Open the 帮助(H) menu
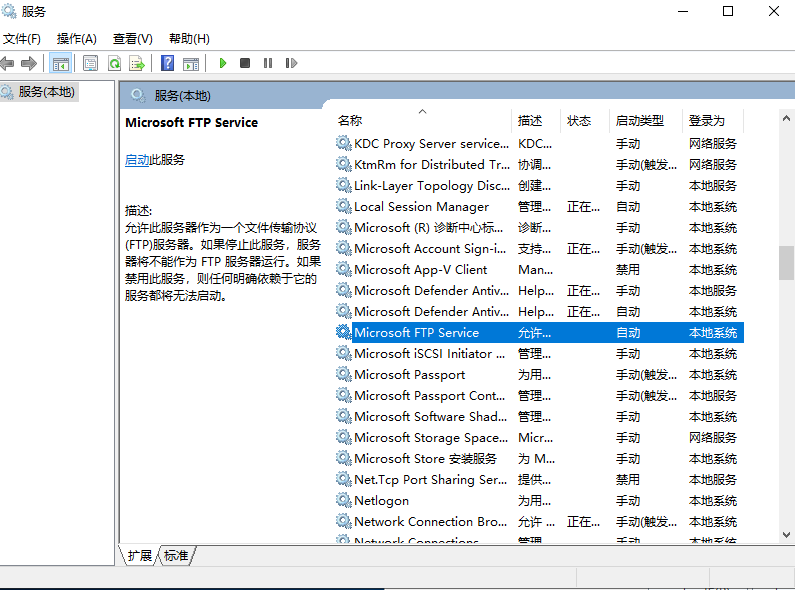Screen dimensions: 795x590 tap(189, 39)
